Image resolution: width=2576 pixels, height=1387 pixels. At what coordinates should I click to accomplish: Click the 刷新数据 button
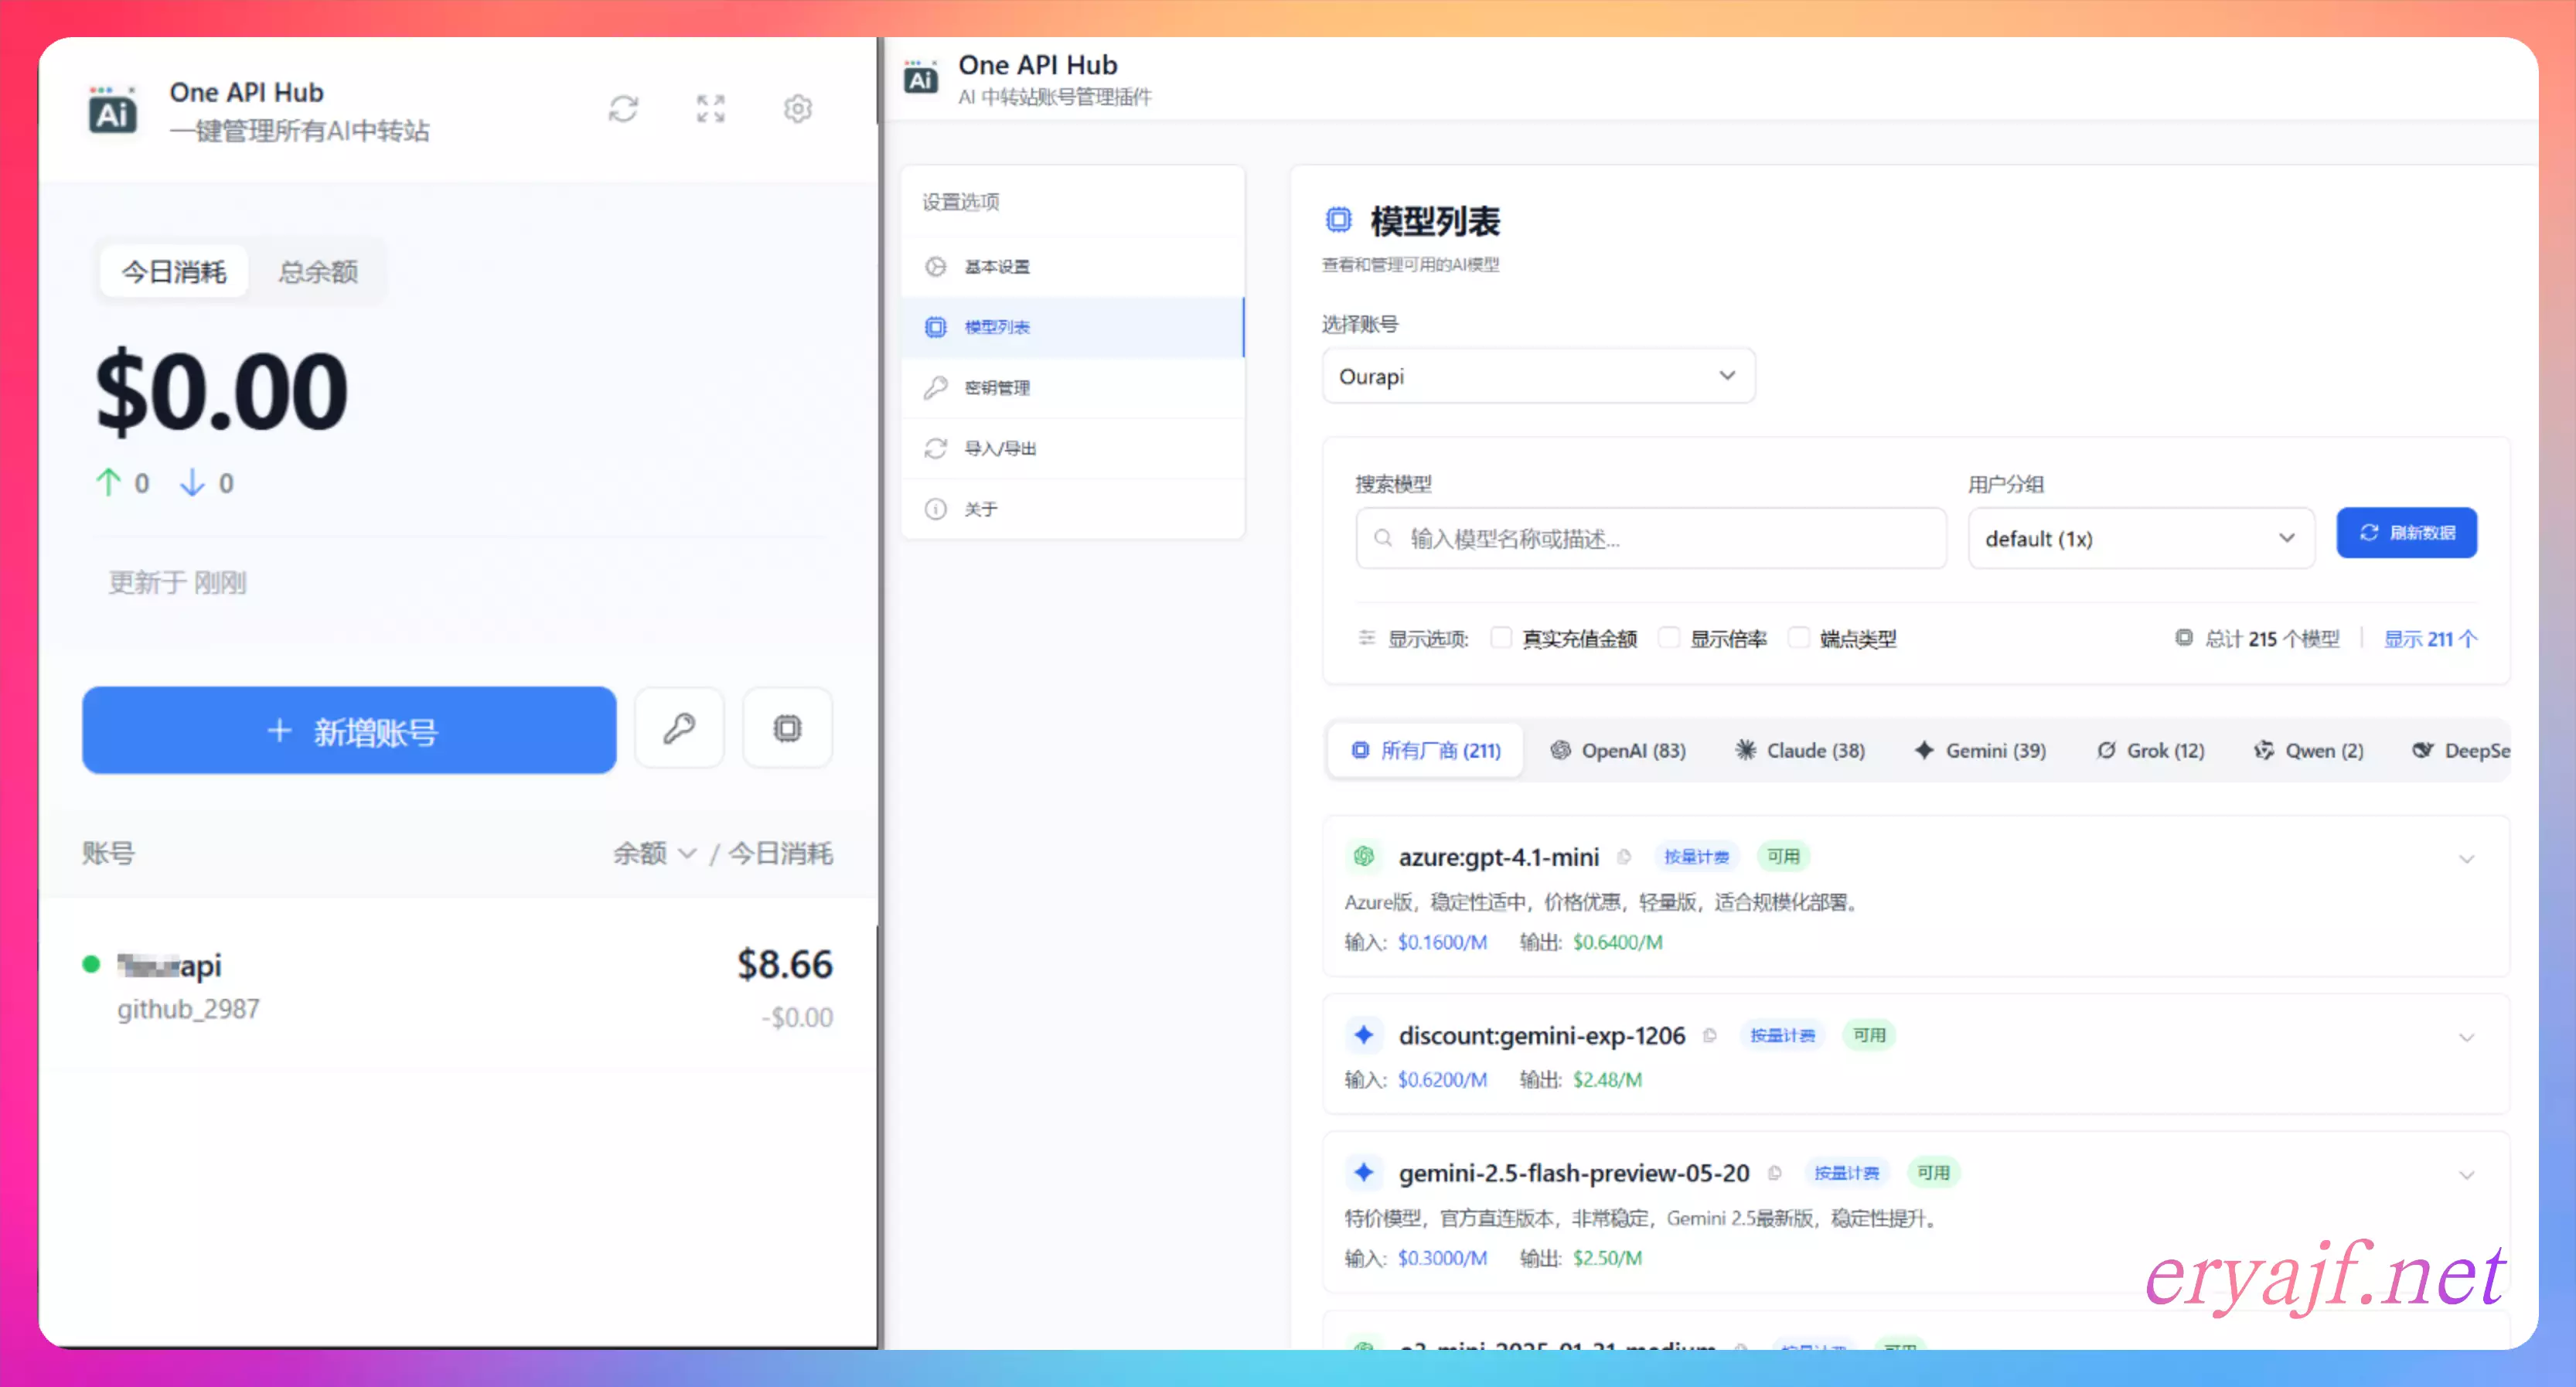[2406, 532]
